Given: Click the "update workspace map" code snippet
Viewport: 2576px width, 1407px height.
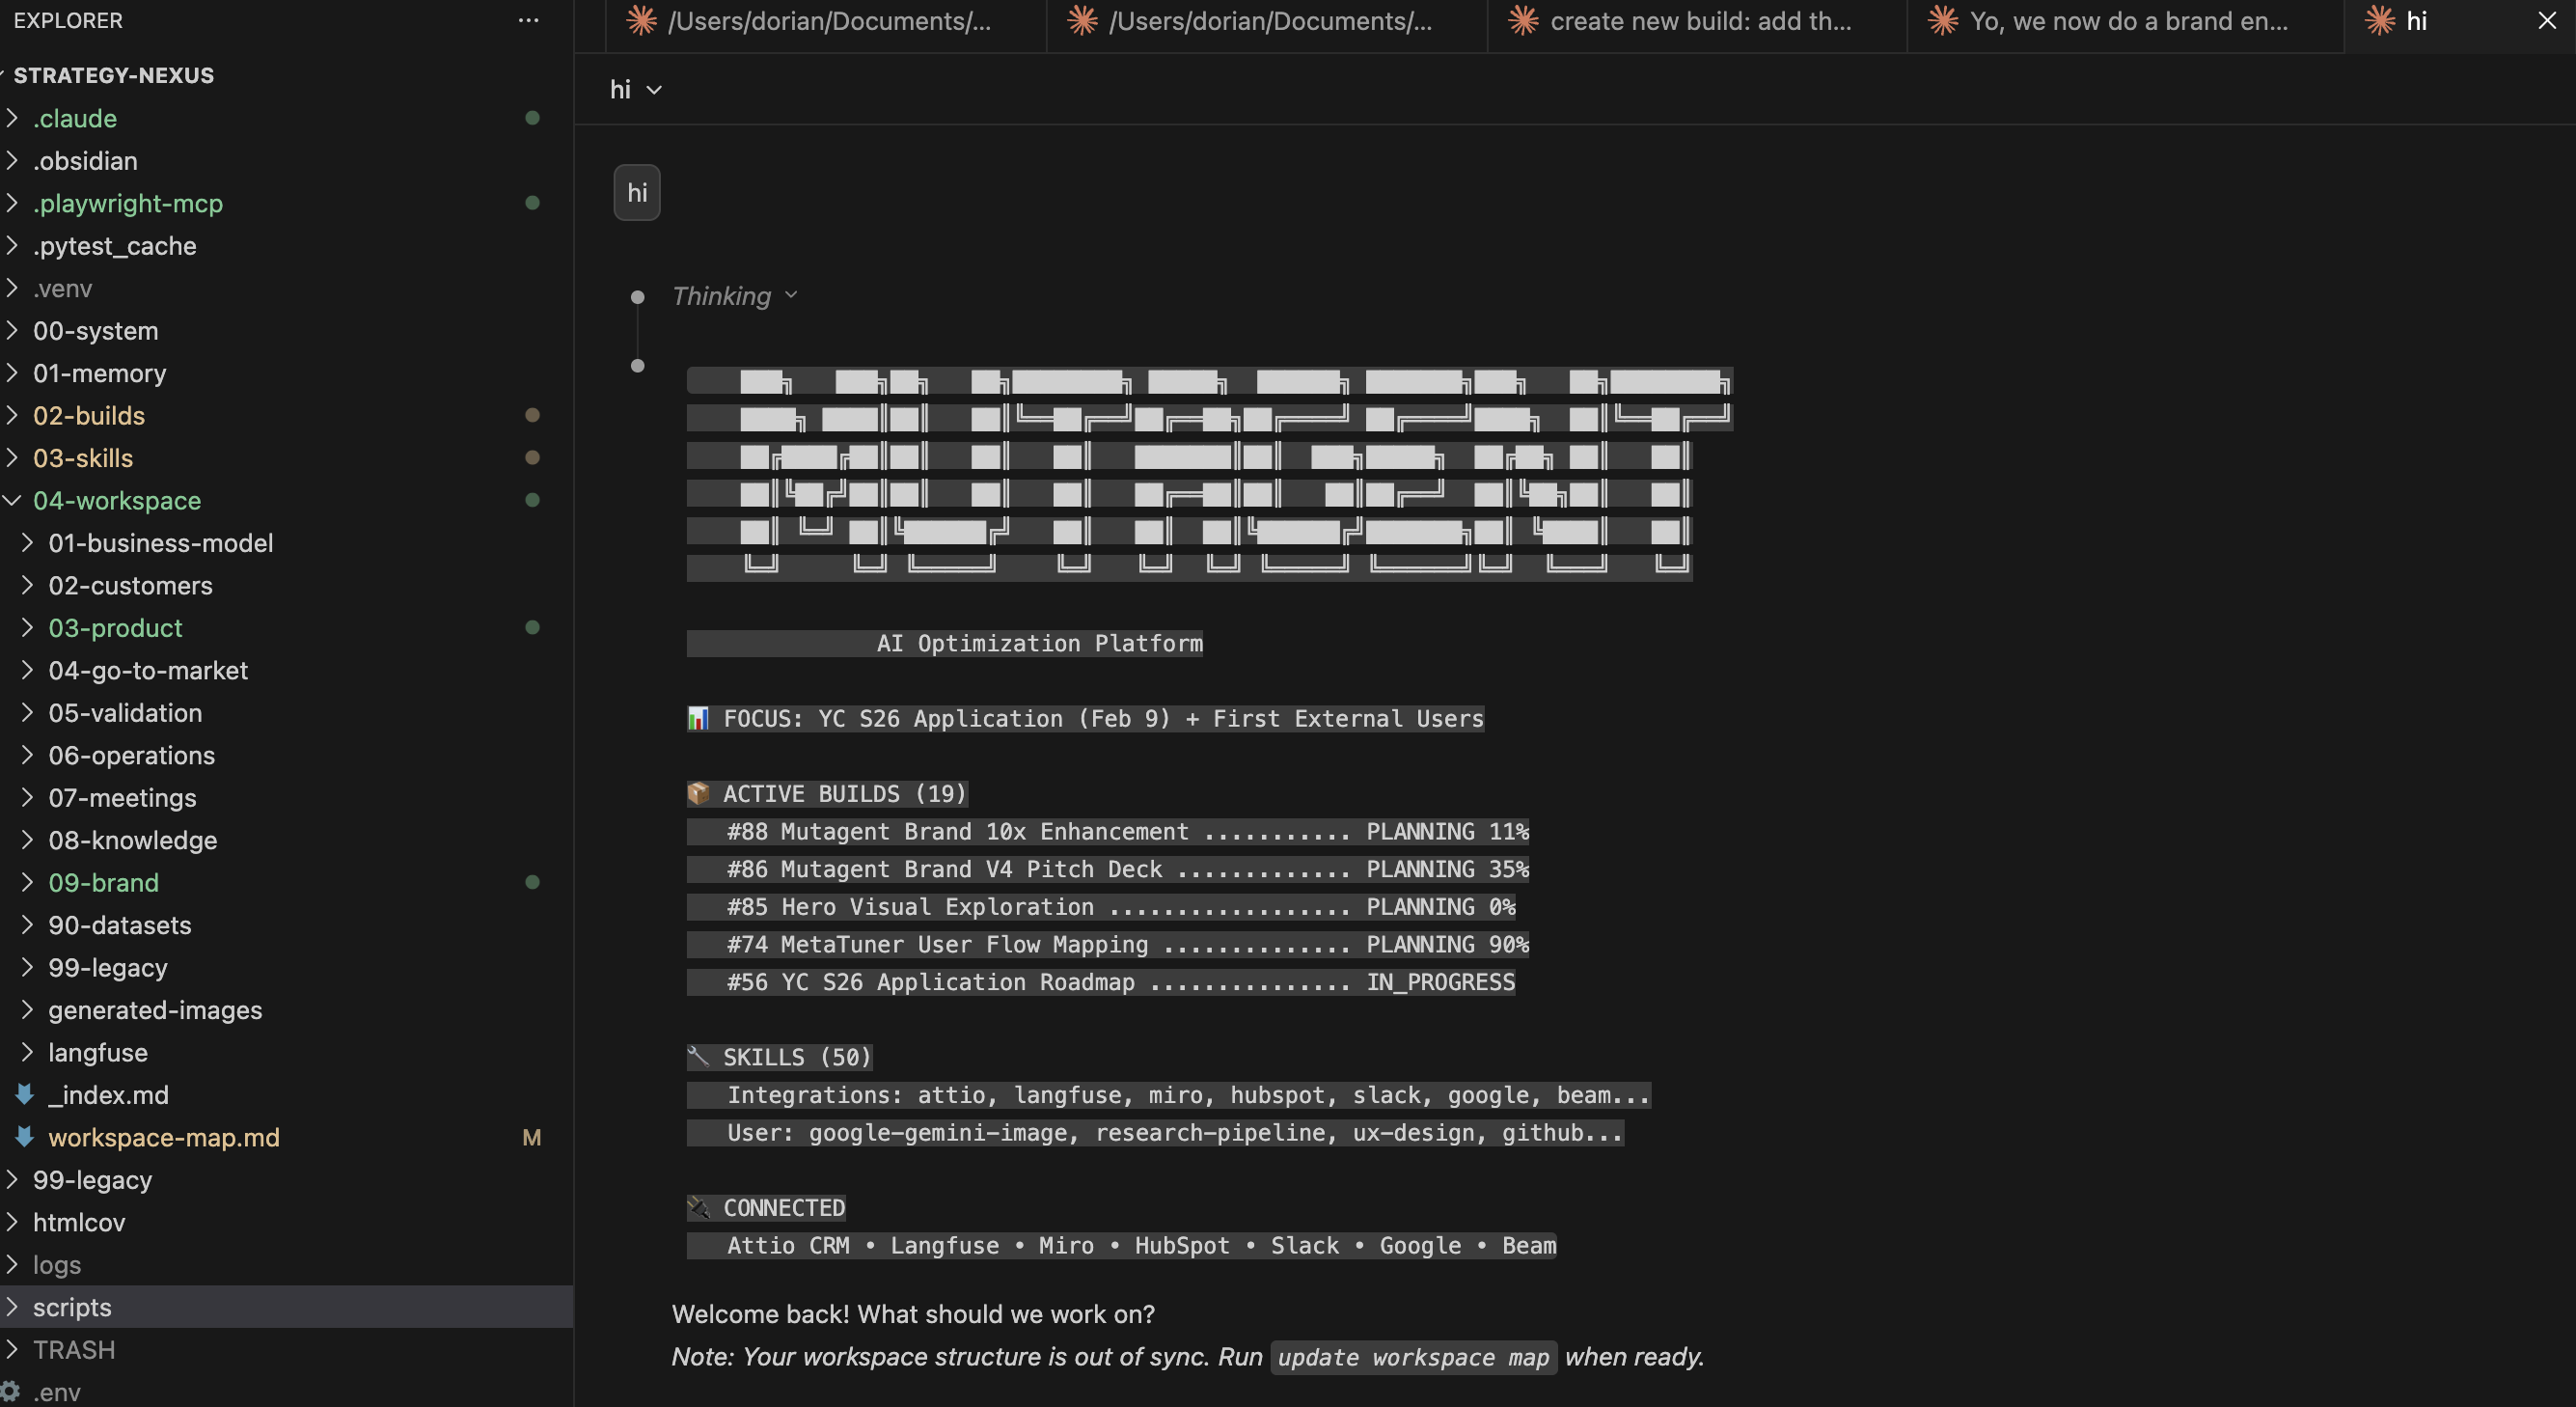Looking at the screenshot, I should coord(1413,1357).
